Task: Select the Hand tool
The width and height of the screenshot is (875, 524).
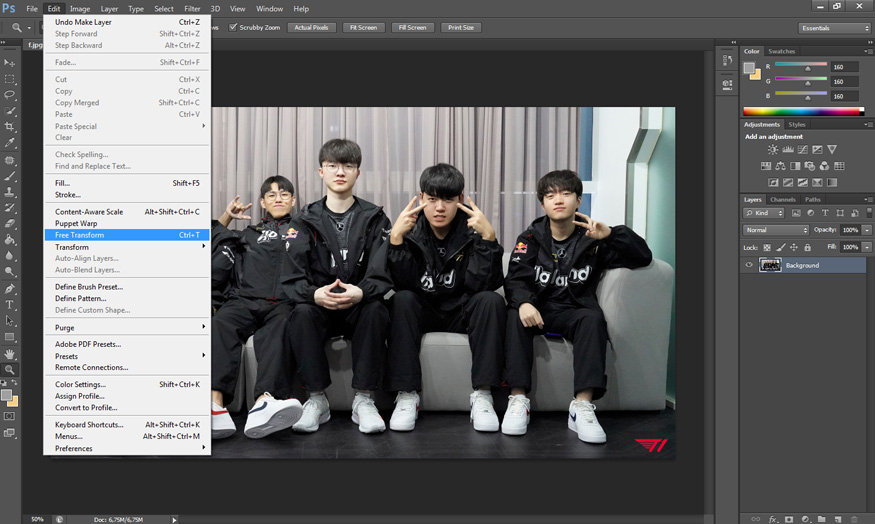Action: tap(10, 353)
